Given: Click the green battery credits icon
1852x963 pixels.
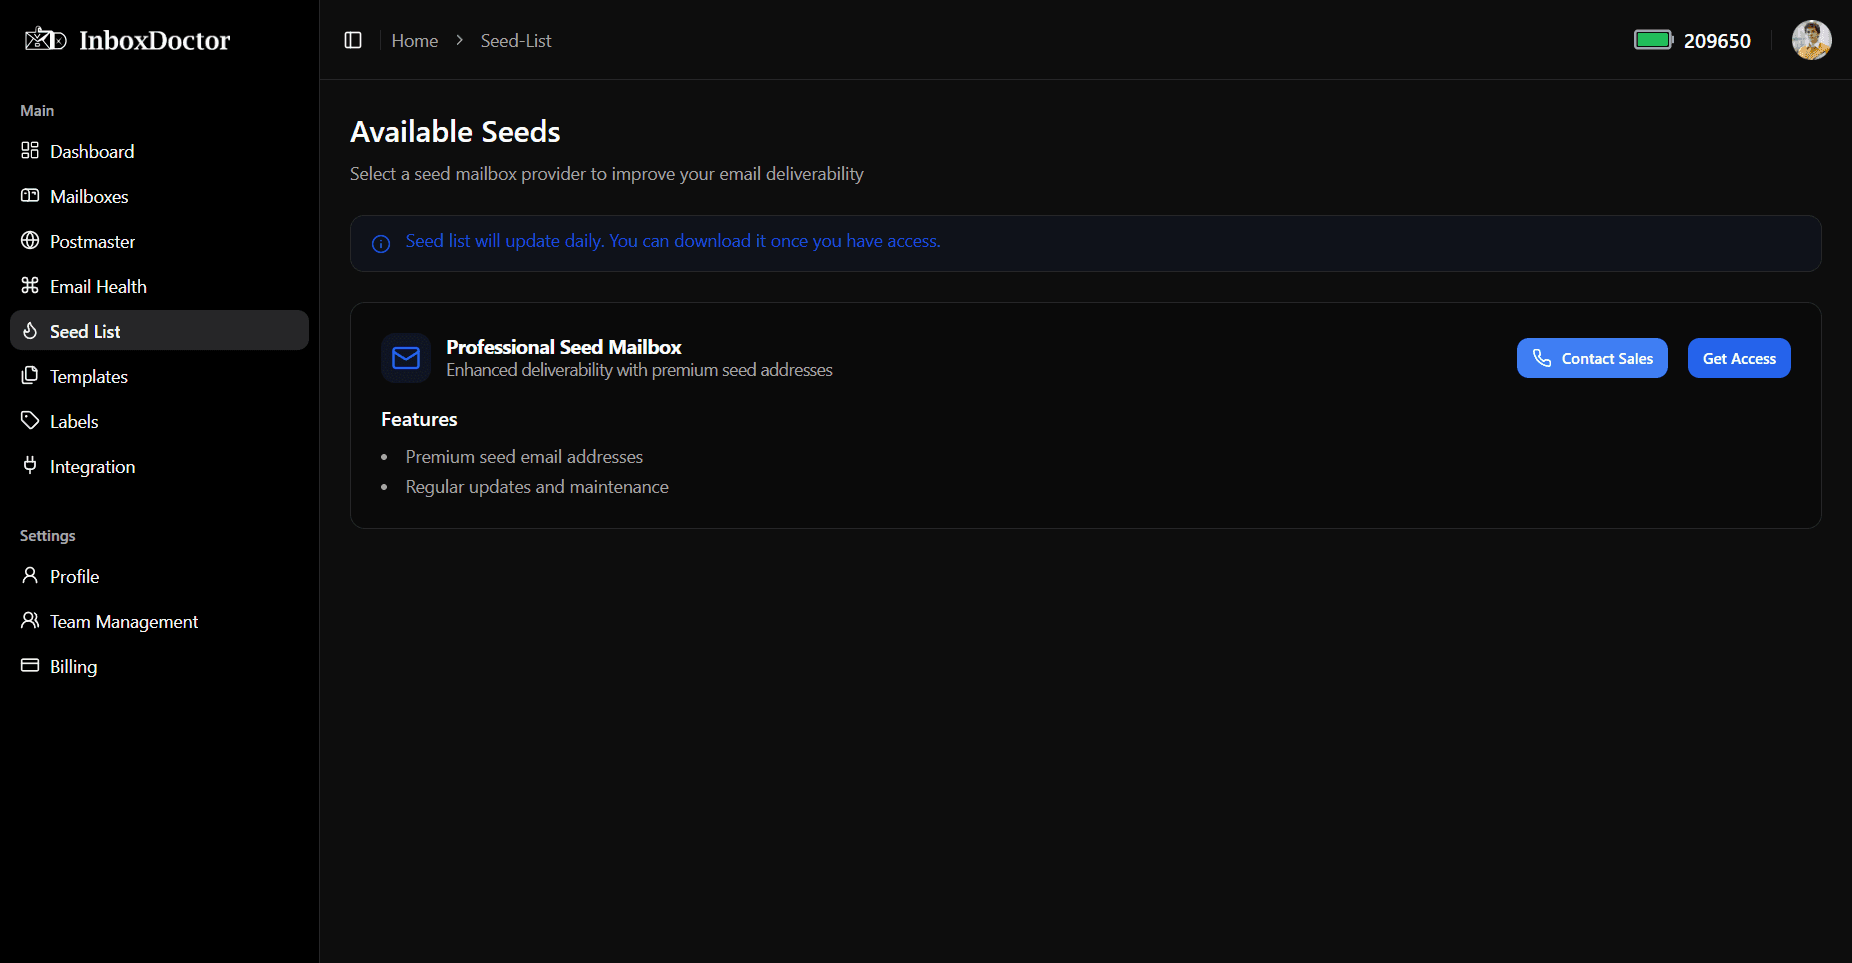Looking at the screenshot, I should click(1653, 40).
